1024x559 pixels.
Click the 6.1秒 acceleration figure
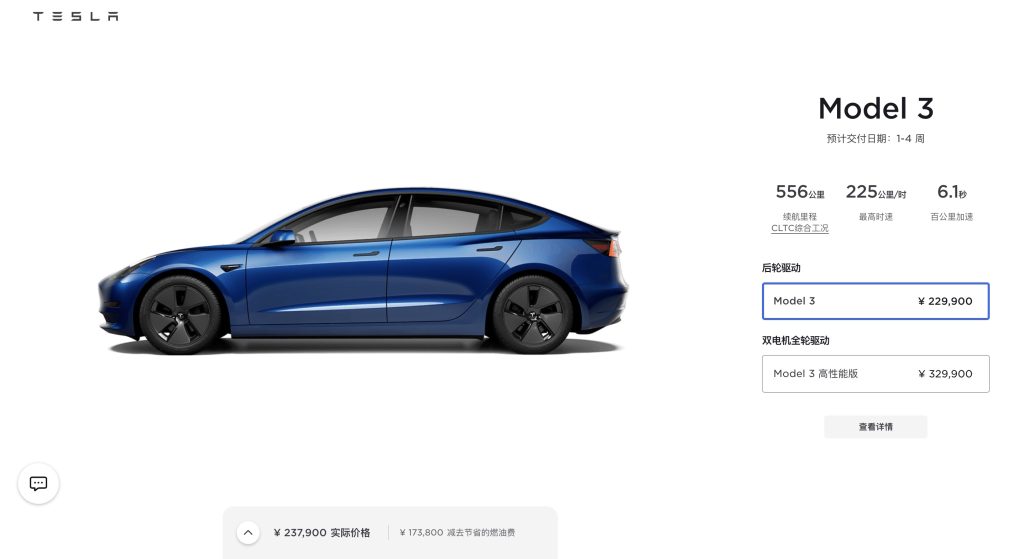click(952, 192)
